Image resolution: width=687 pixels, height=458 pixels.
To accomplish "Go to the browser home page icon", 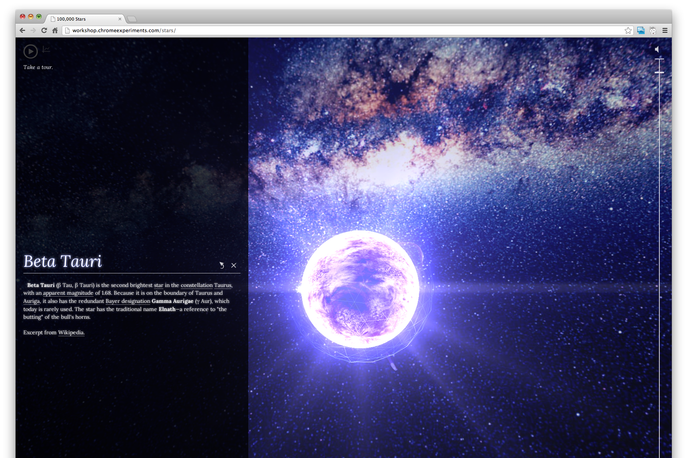I will (x=55, y=30).
